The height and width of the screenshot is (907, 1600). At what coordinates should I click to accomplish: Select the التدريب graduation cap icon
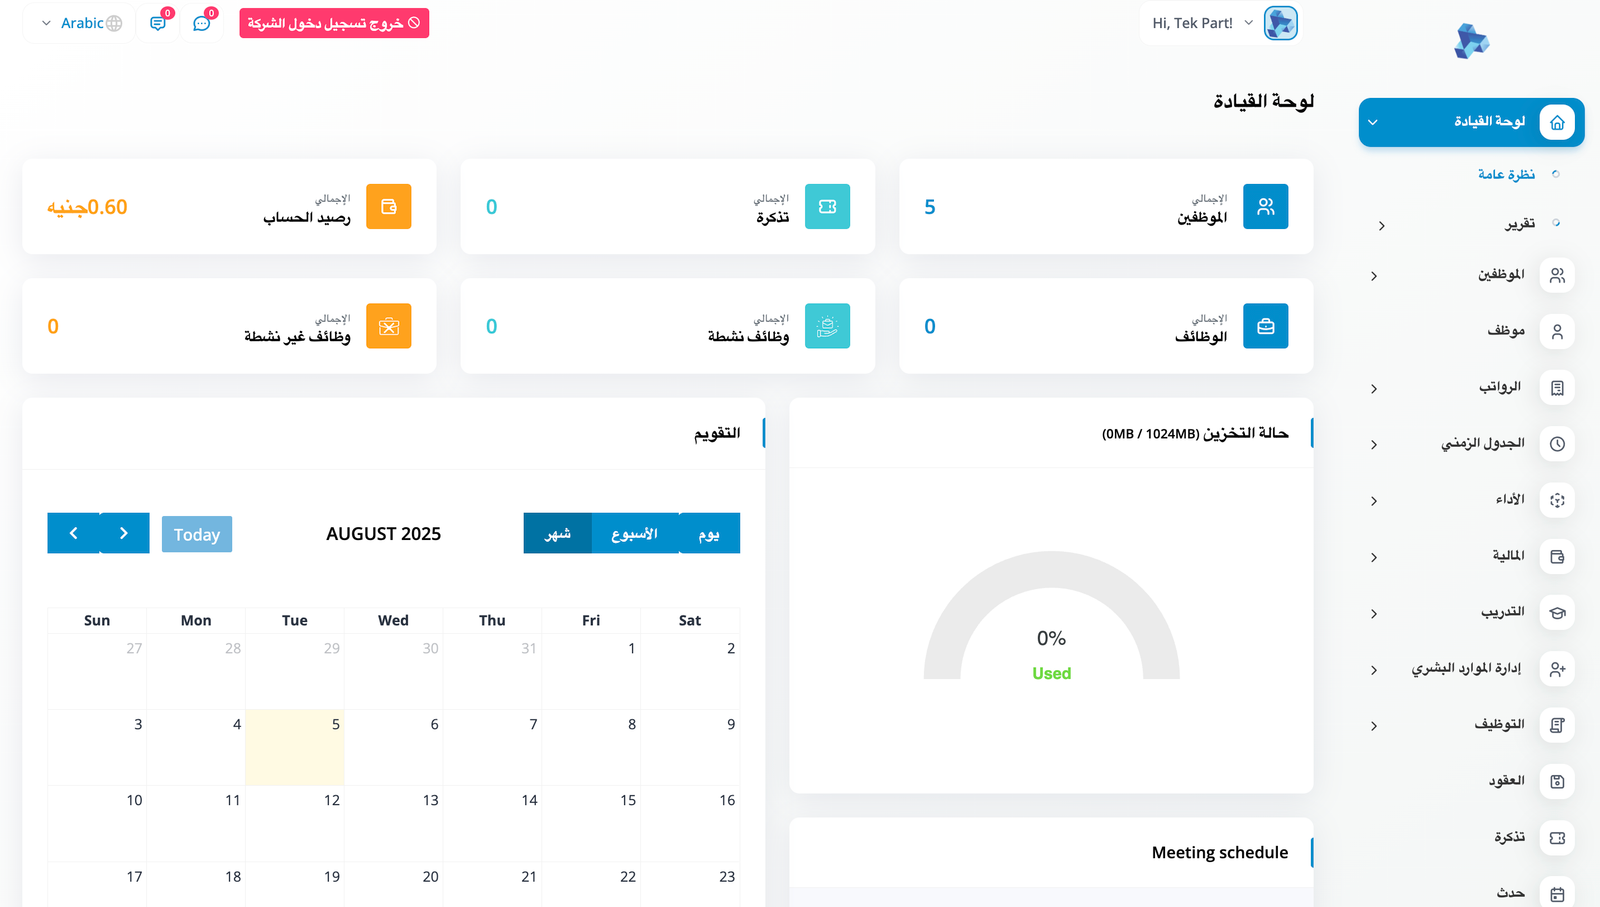click(1557, 613)
